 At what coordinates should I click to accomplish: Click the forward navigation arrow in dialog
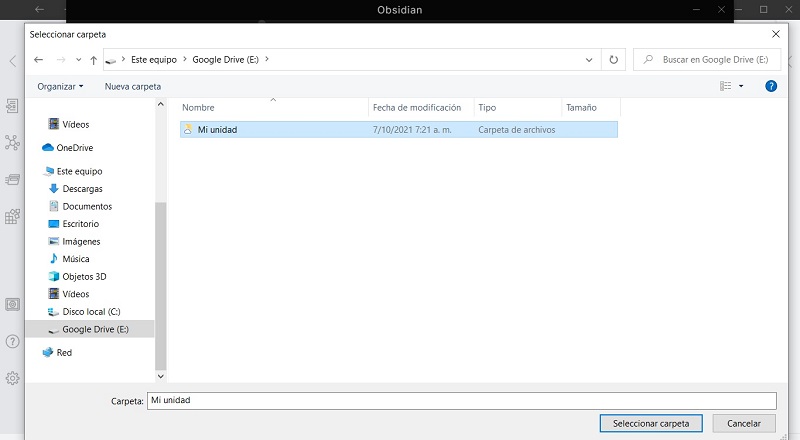tap(61, 60)
